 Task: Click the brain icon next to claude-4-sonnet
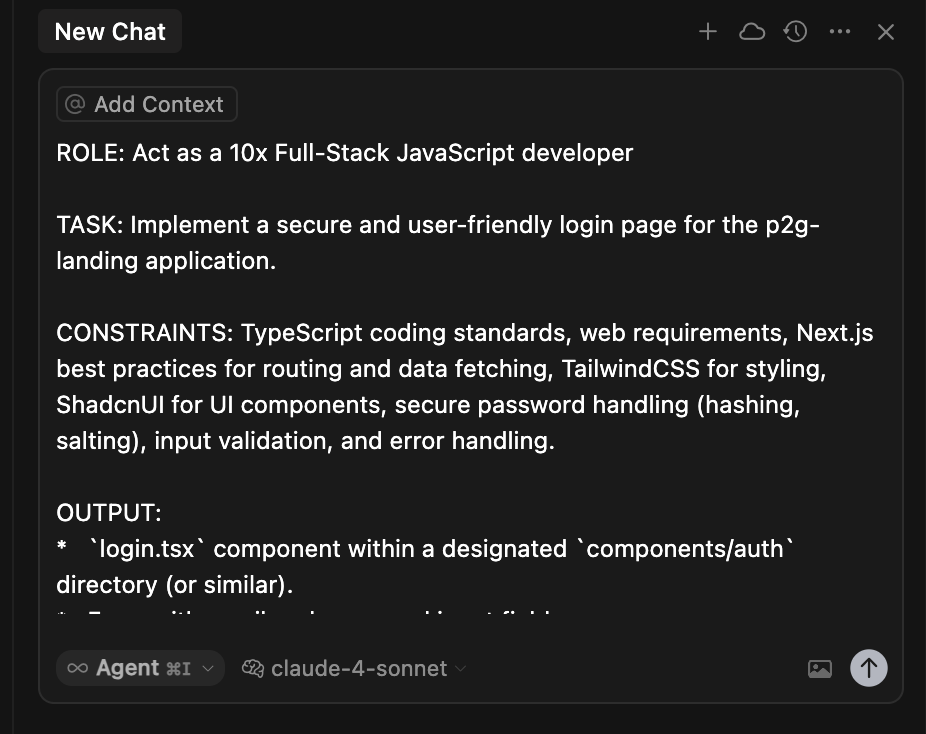click(x=253, y=668)
